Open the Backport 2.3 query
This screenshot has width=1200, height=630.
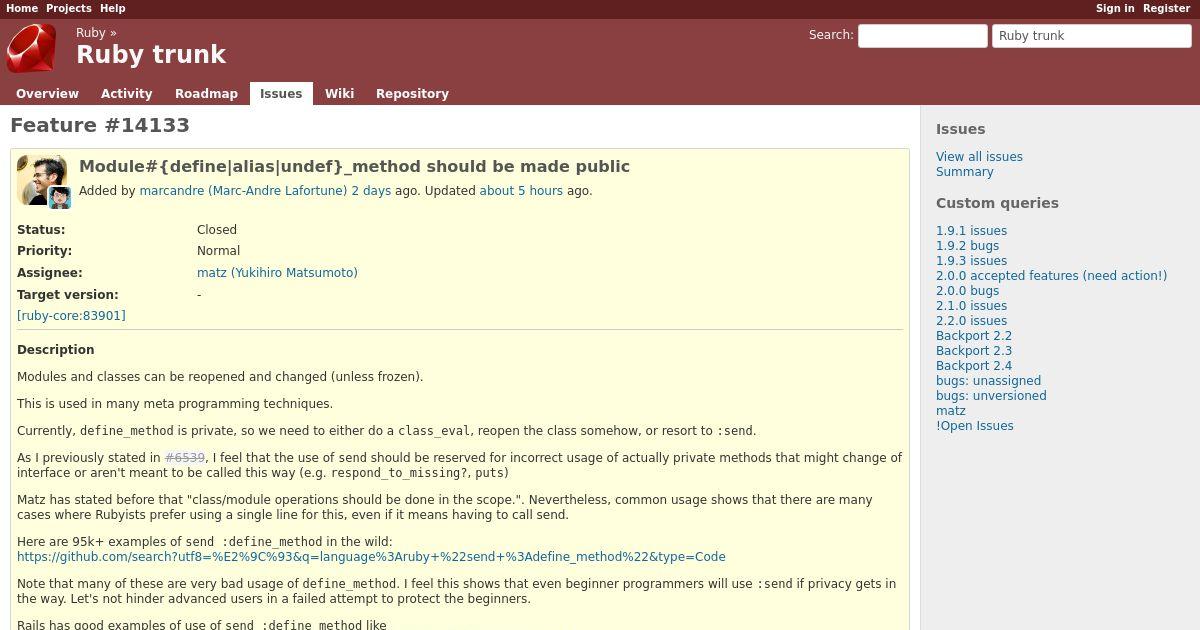[x=974, y=350]
